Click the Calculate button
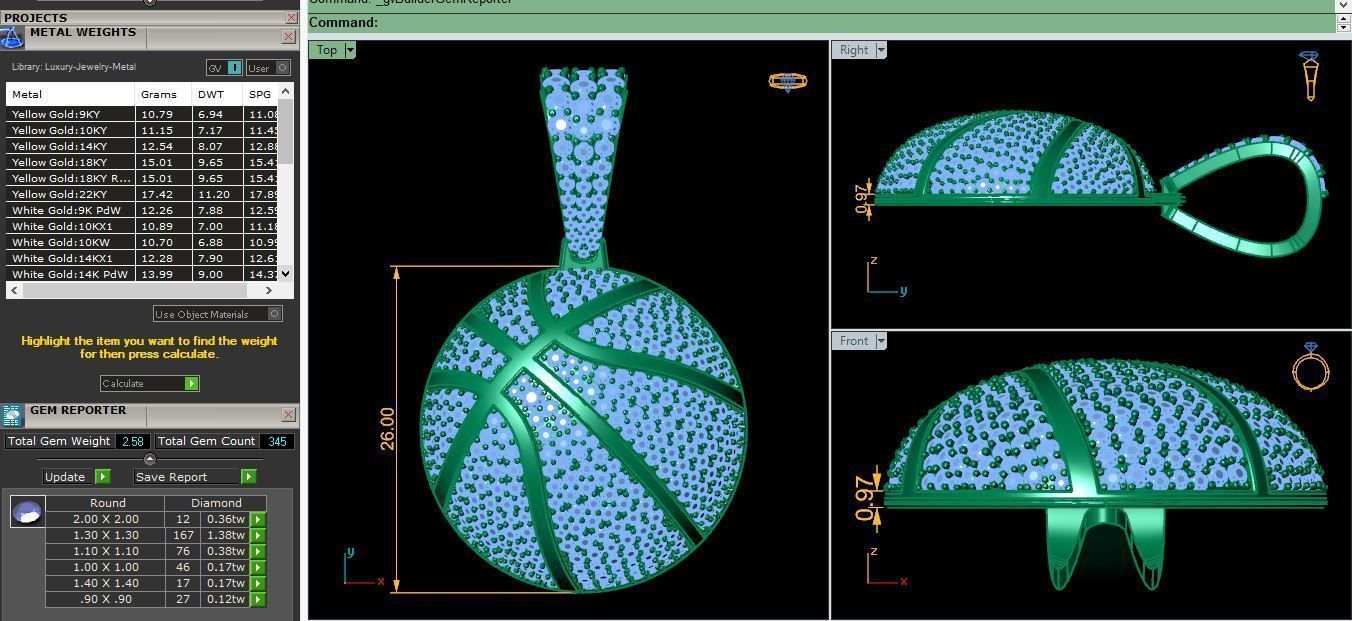The image size is (1352, 621). coord(150,383)
